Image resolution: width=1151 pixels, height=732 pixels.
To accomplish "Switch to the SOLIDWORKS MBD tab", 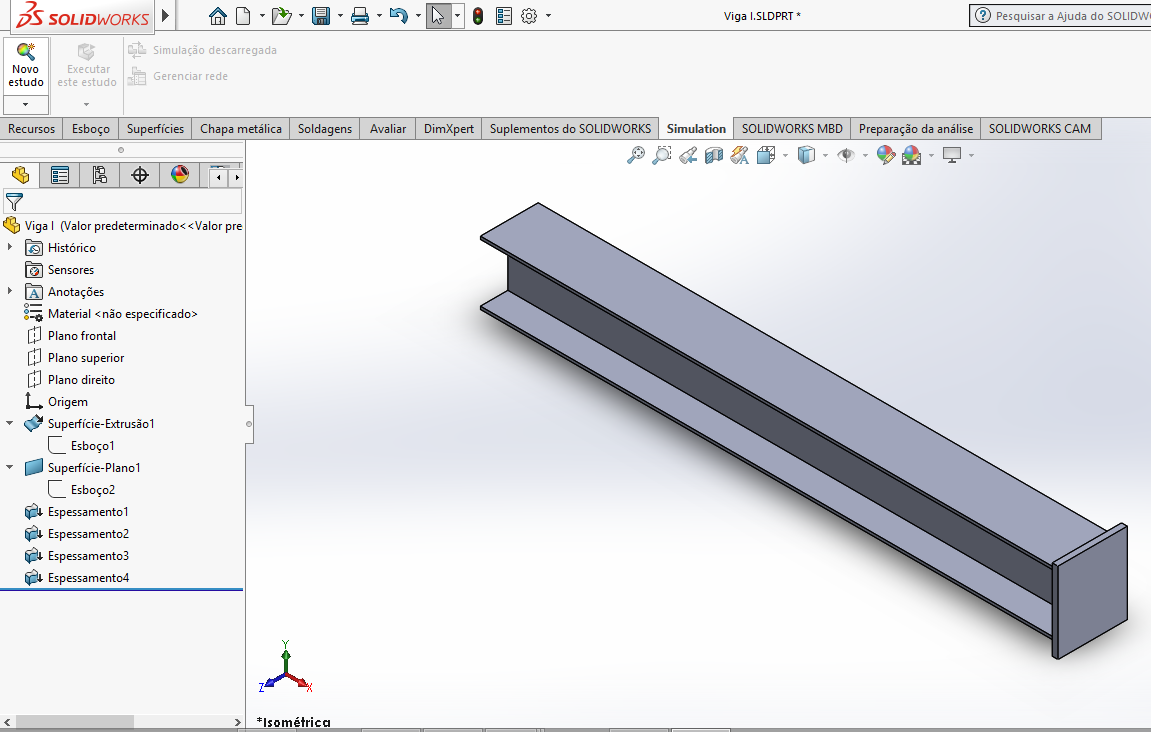I will 792,129.
